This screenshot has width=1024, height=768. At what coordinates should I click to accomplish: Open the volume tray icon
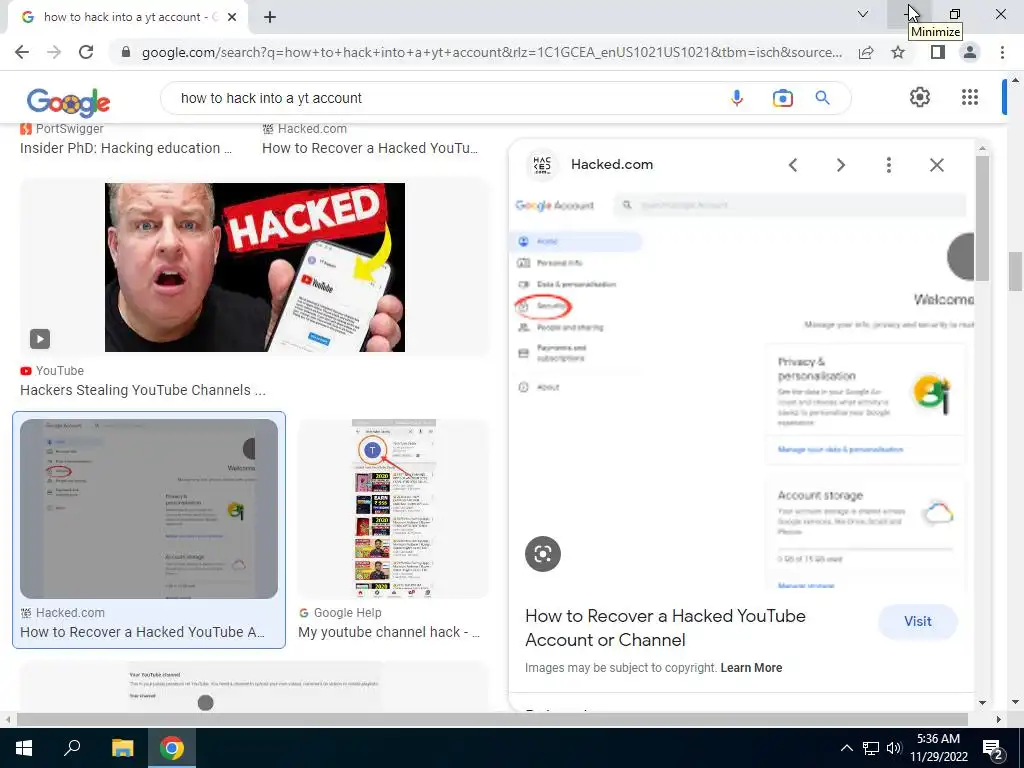tap(894, 748)
